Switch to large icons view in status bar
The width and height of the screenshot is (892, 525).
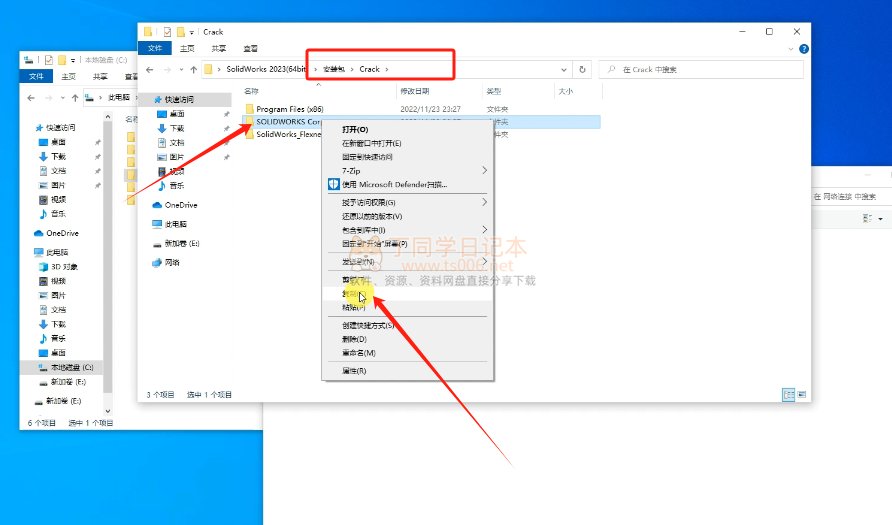point(802,394)
